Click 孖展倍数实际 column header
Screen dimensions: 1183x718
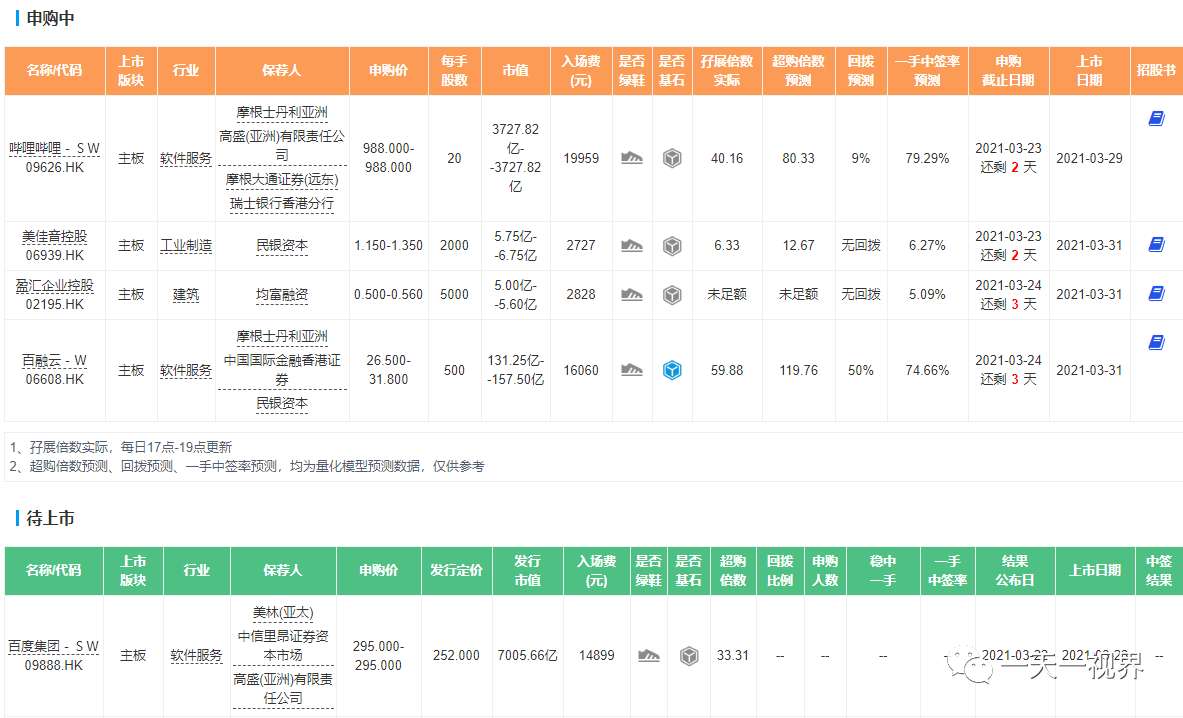click(727, 70)
